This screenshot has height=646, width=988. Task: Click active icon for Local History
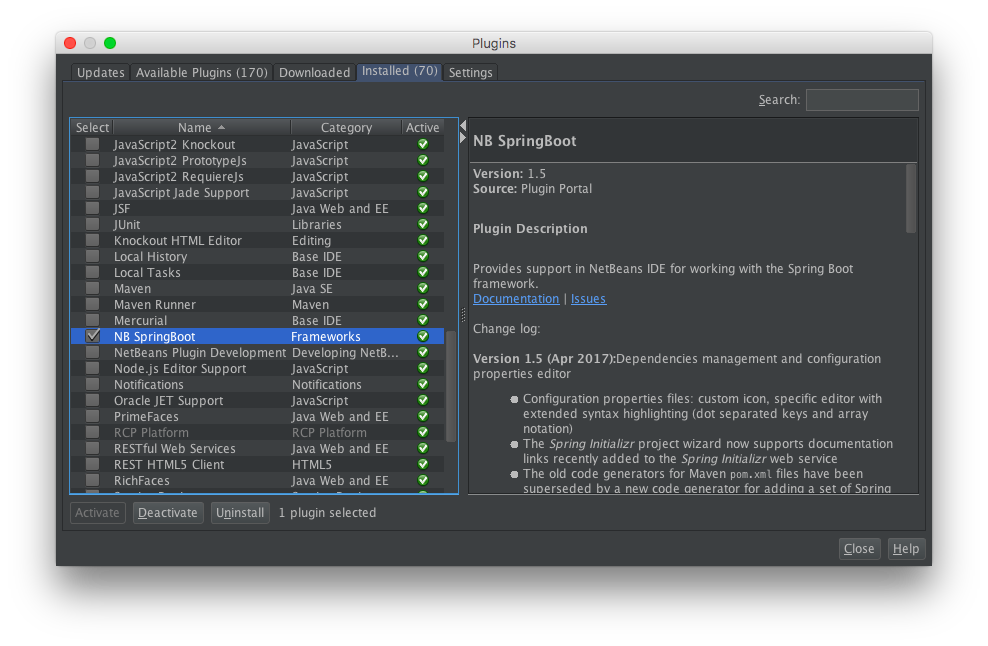(x=423, y=257)
